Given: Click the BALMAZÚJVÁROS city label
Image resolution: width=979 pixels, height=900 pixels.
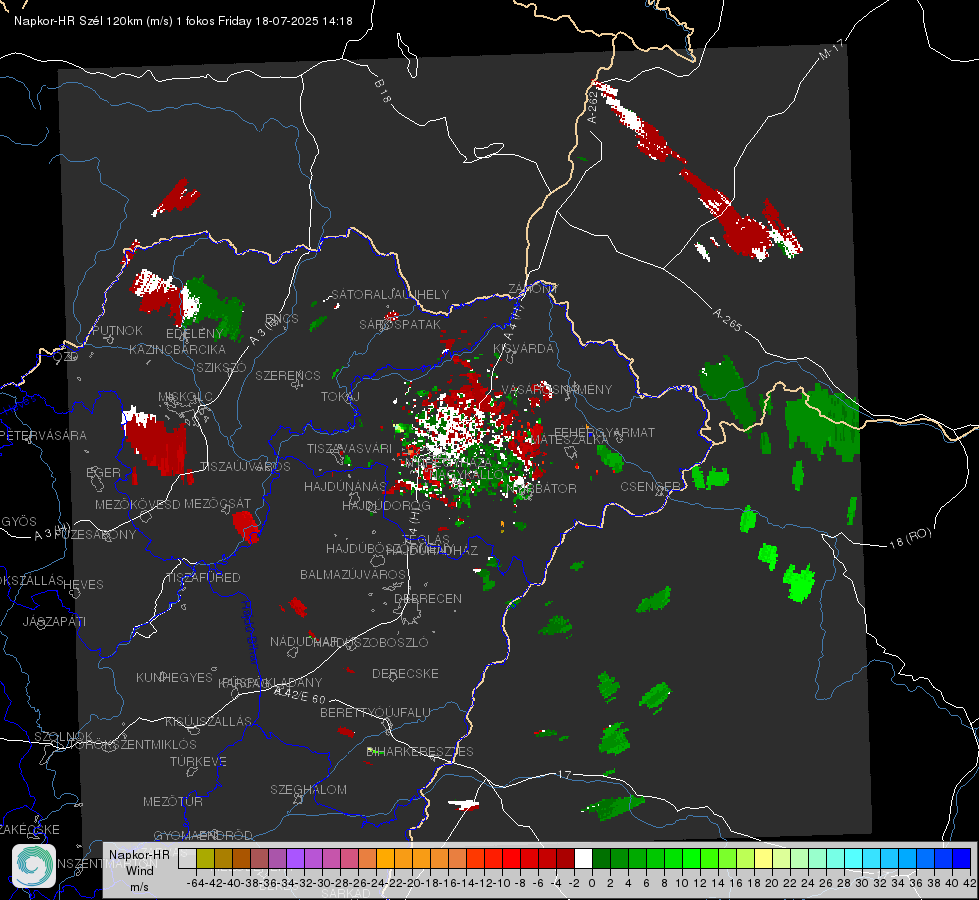Looking at the screenshot, I should 353,574.
